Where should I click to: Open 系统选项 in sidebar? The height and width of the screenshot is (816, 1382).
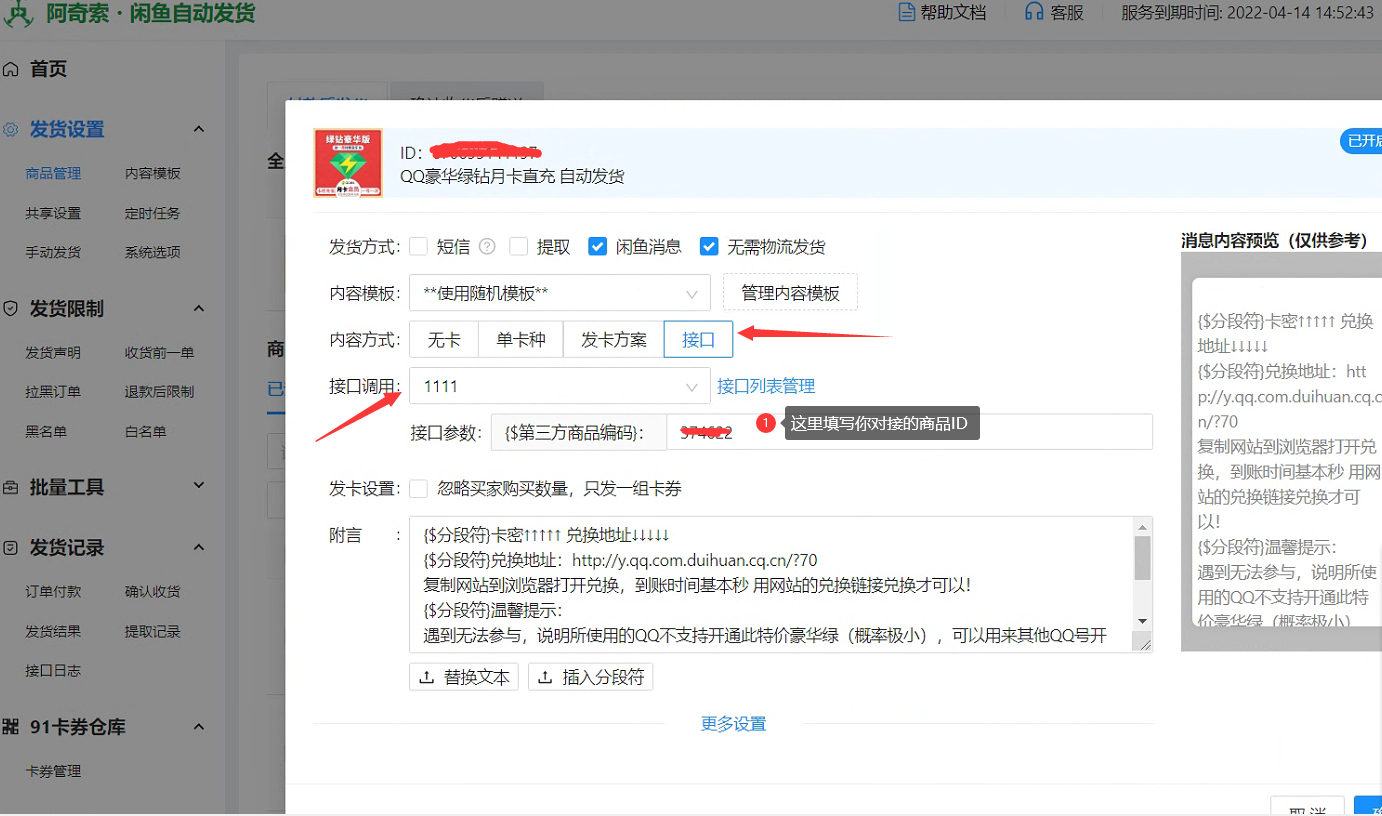tap(153, 252)
